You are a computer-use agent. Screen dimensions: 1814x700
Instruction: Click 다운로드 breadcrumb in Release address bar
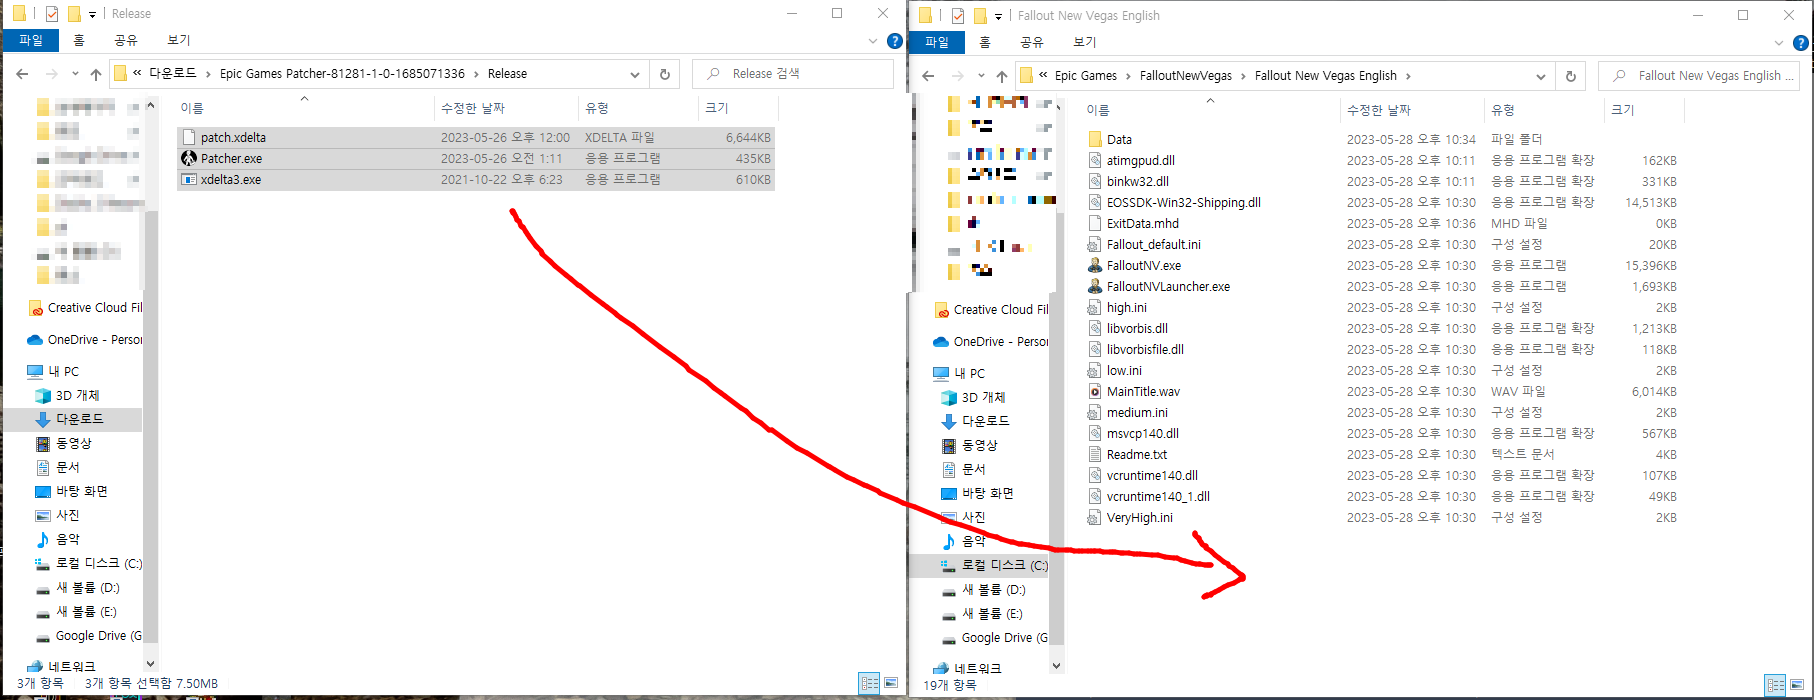click(x=173, y=74)
